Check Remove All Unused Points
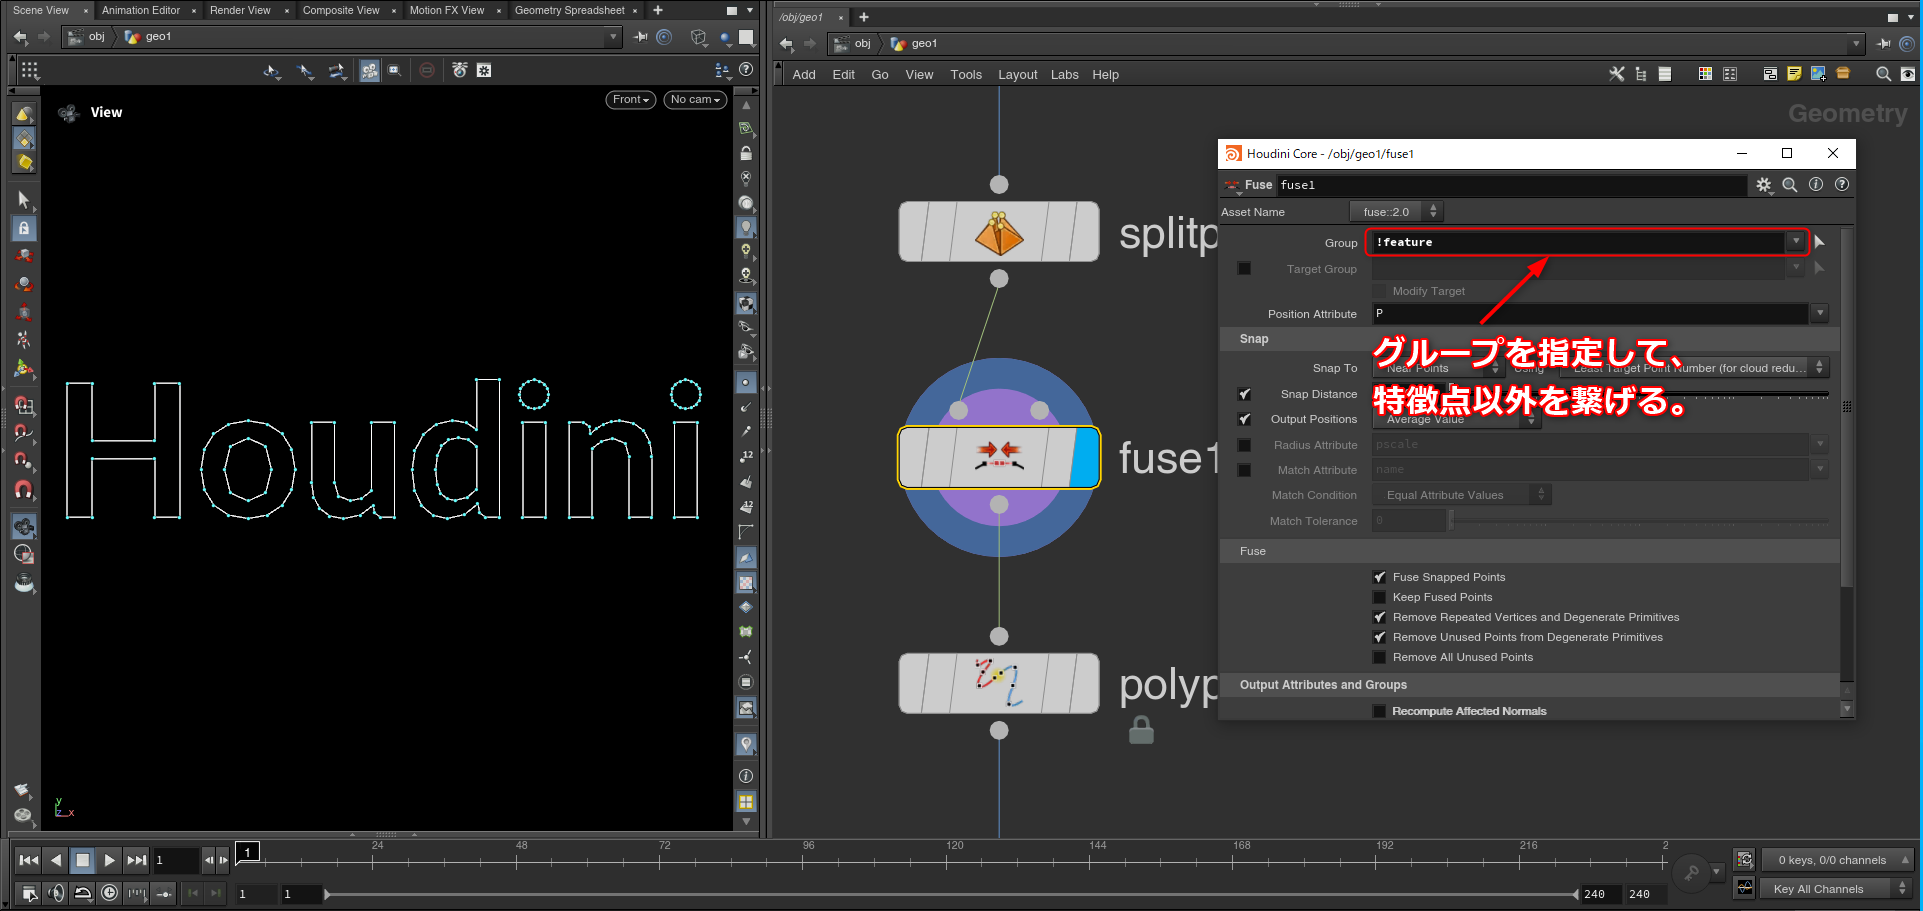 [x=1380, y=657]
